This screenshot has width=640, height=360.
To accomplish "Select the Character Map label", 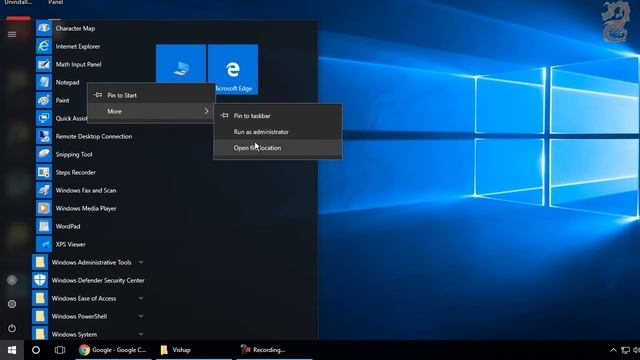I will [x=76, y=28].
